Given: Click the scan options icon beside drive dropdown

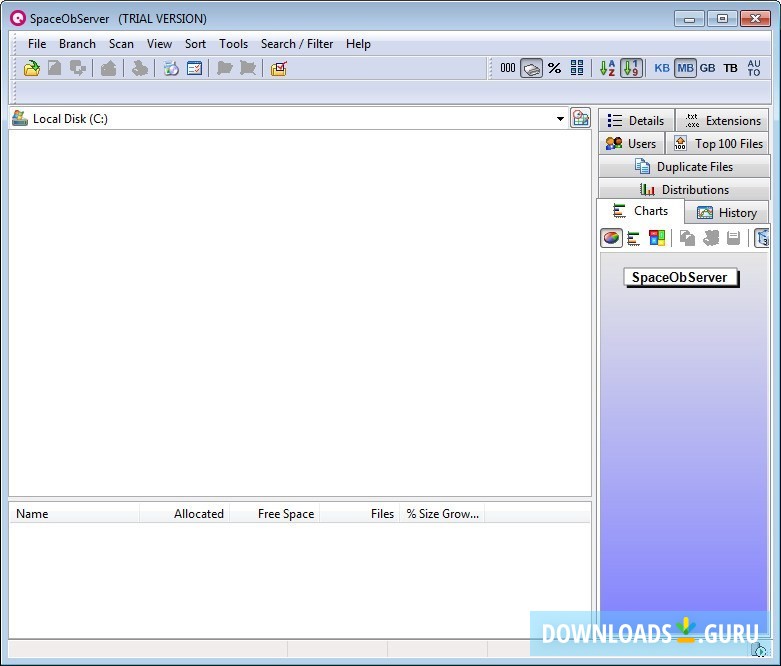Looking at the screenshot, I should 580,119.
